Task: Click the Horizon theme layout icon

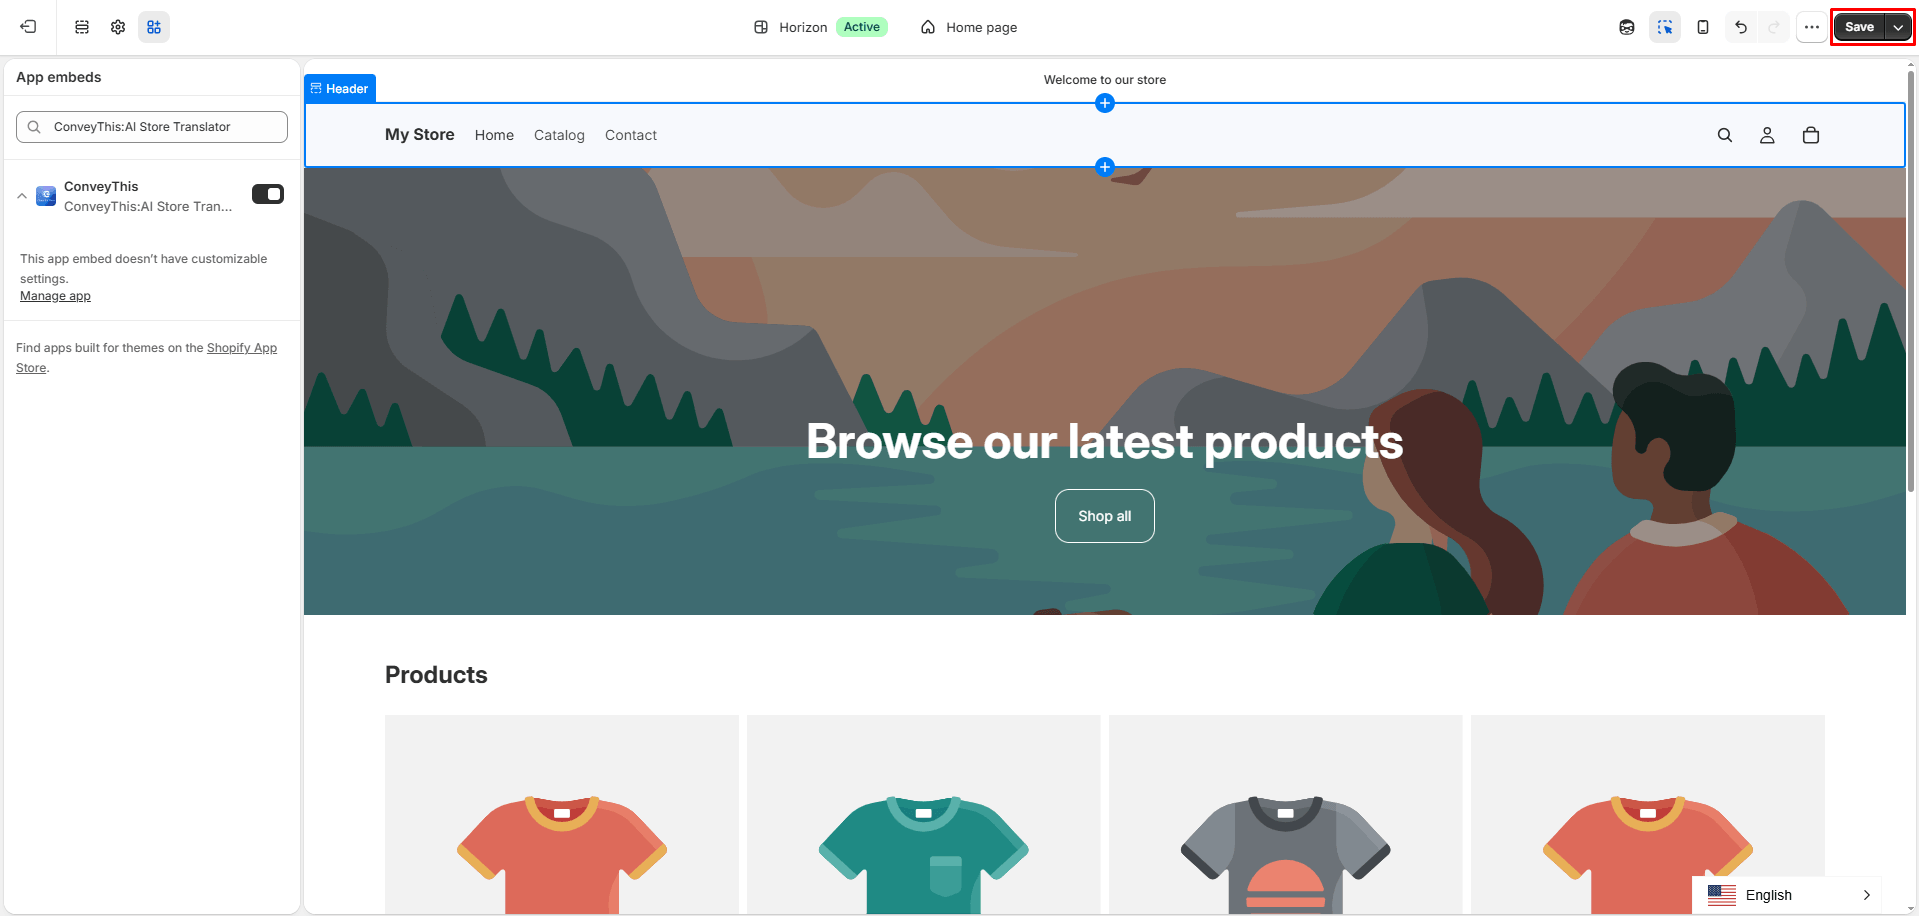Action: (761, 27)
